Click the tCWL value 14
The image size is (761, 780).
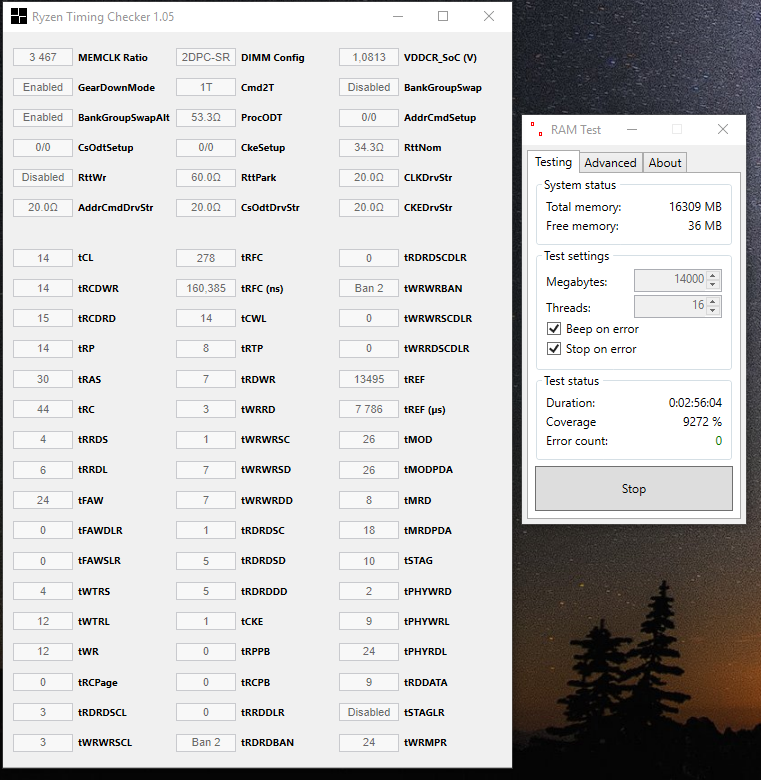pos(206,318)
